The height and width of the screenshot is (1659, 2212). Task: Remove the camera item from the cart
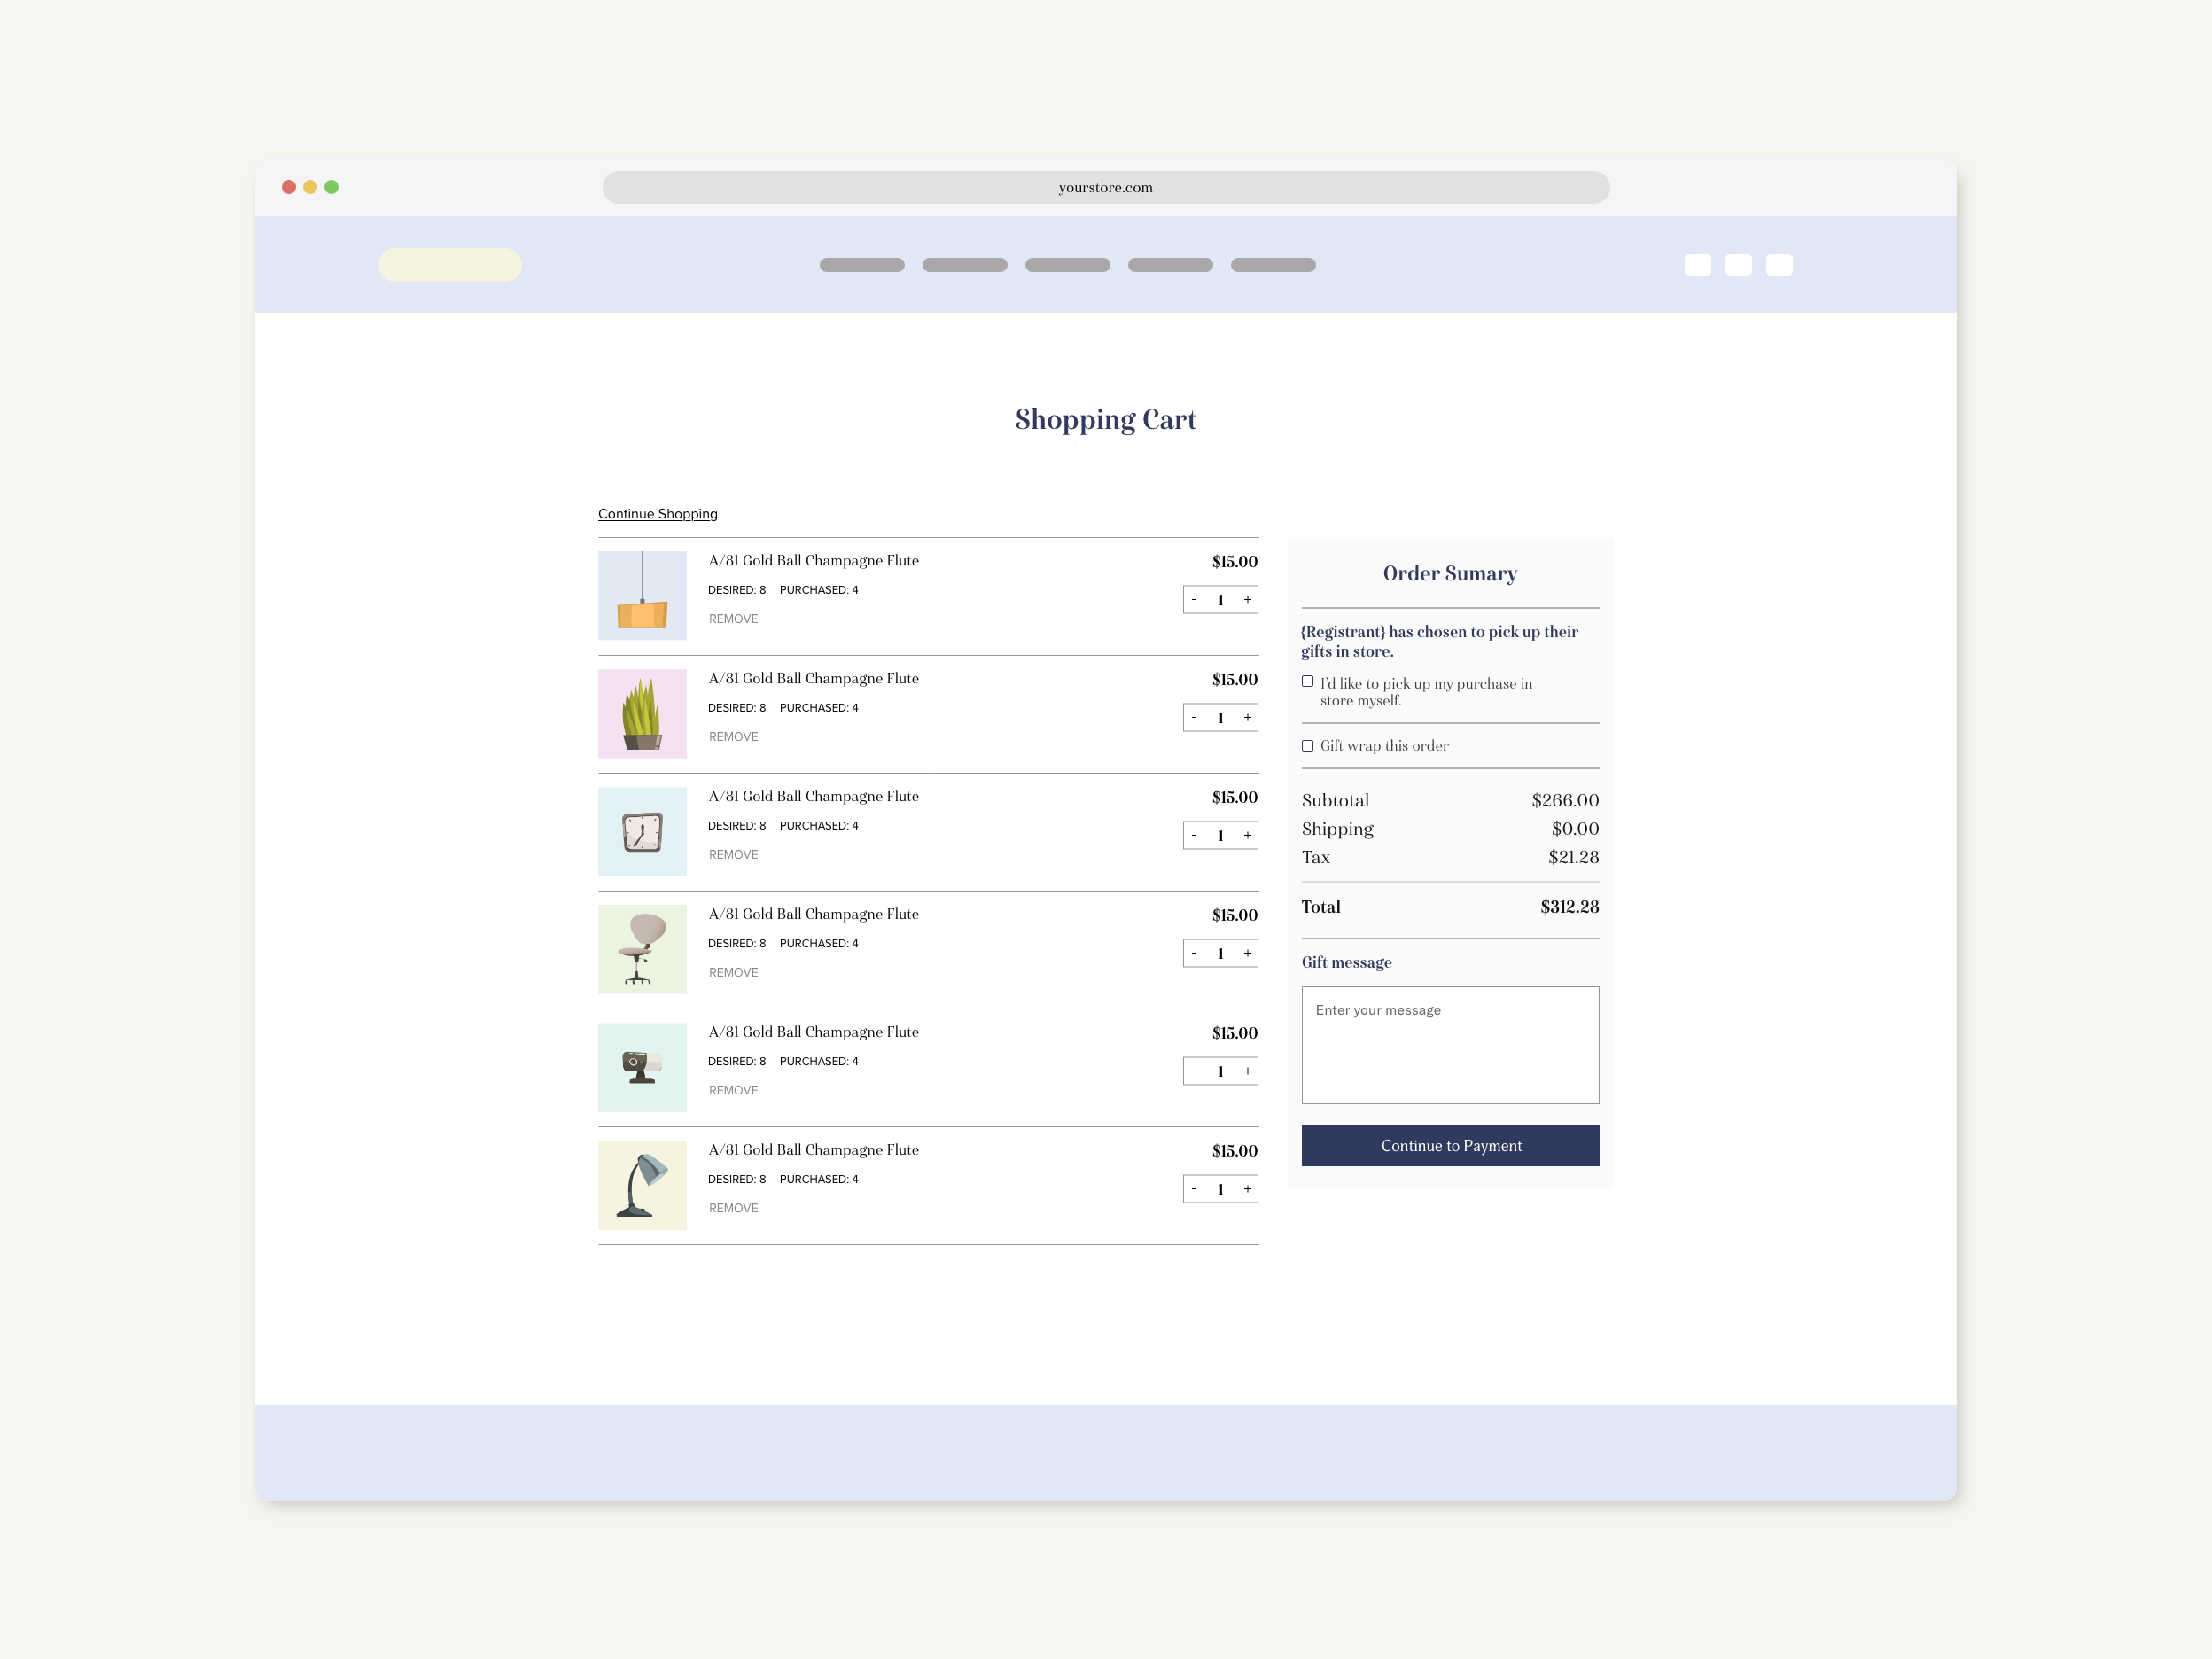[x=733, y=1090]
